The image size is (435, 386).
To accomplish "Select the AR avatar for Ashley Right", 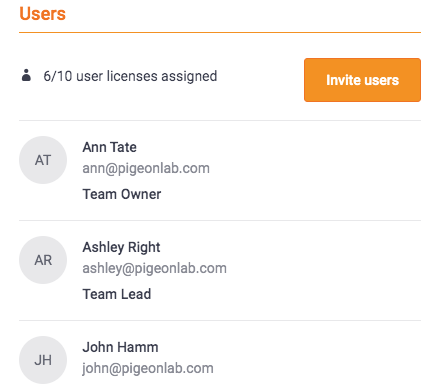I will coord(43,260).
